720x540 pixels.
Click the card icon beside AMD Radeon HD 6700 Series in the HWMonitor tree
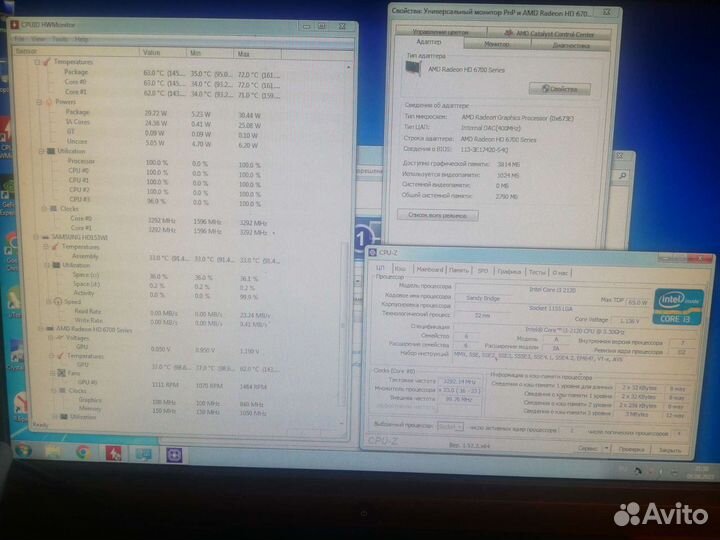click(50, 329)
